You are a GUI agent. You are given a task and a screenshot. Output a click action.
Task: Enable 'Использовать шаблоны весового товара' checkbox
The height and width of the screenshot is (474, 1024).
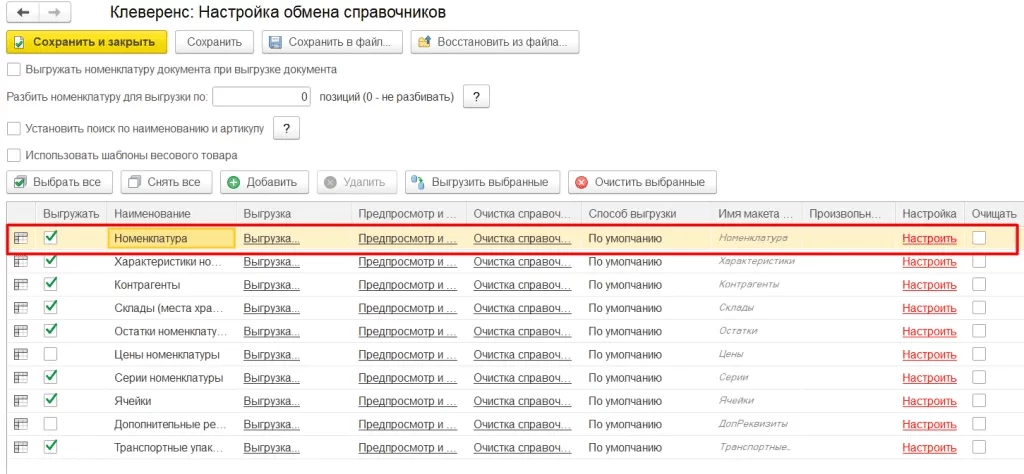coord(14,155)
